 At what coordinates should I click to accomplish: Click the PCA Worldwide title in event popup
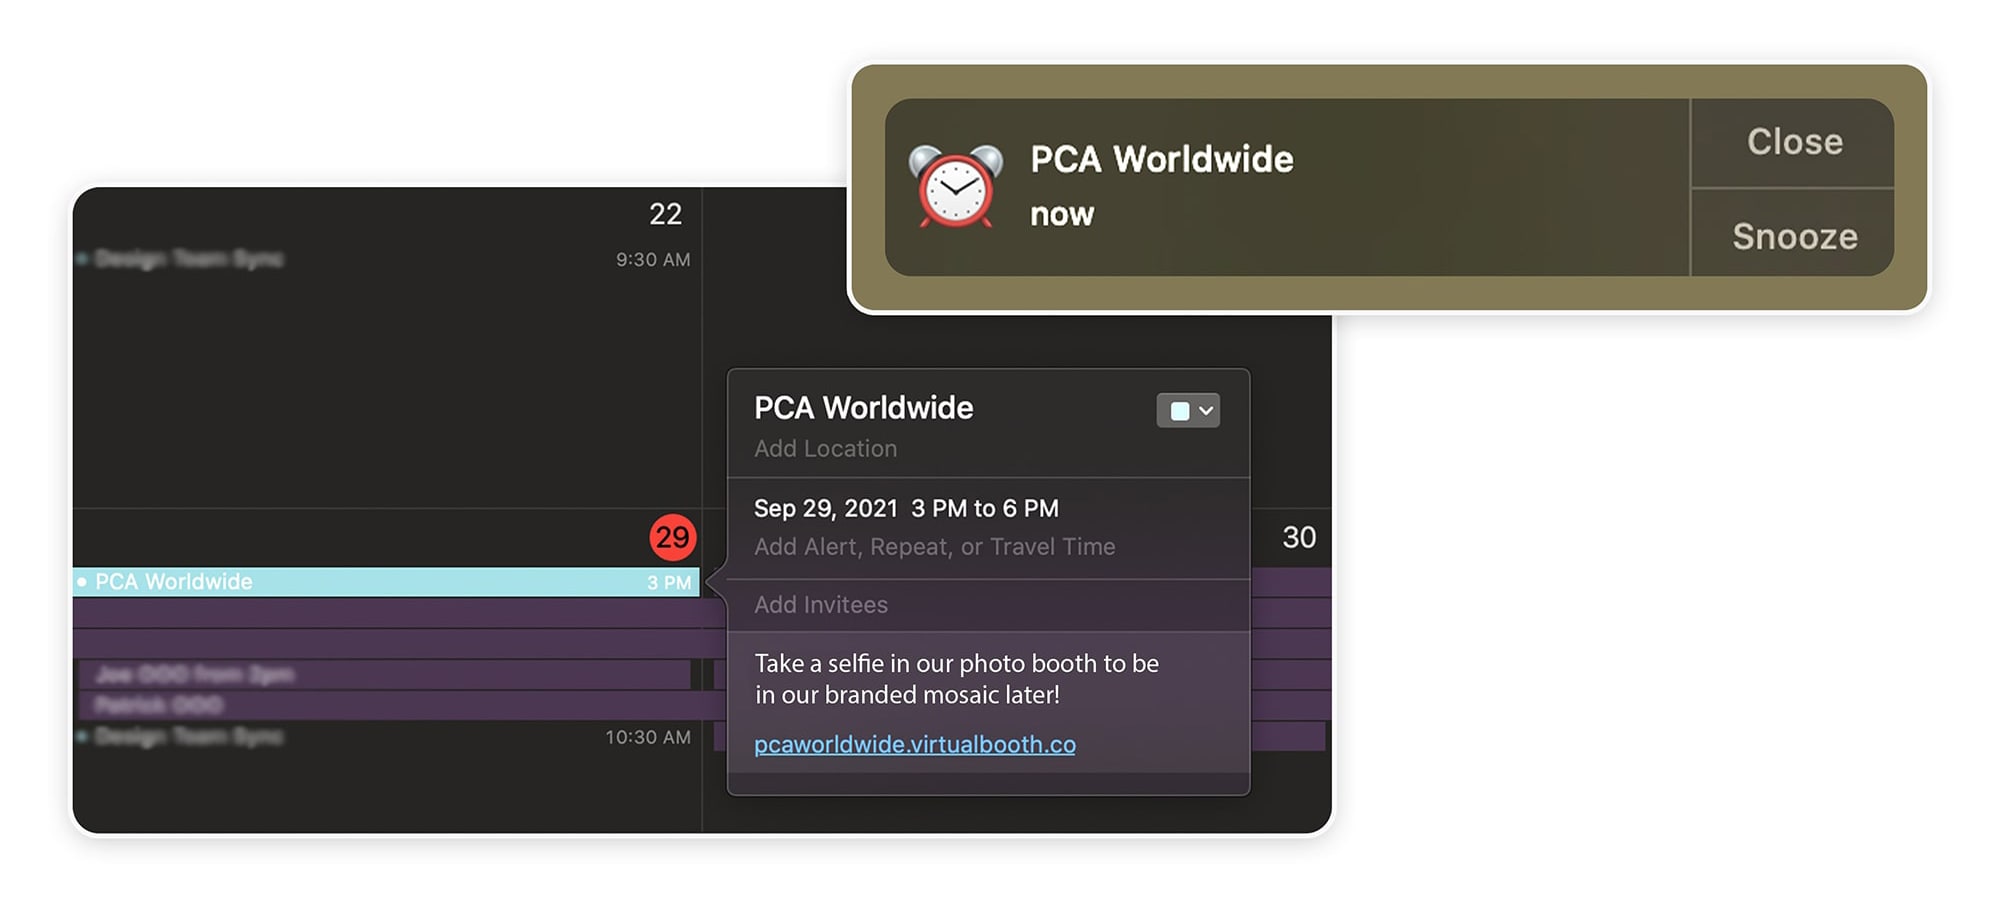click(x=863, y=408)
